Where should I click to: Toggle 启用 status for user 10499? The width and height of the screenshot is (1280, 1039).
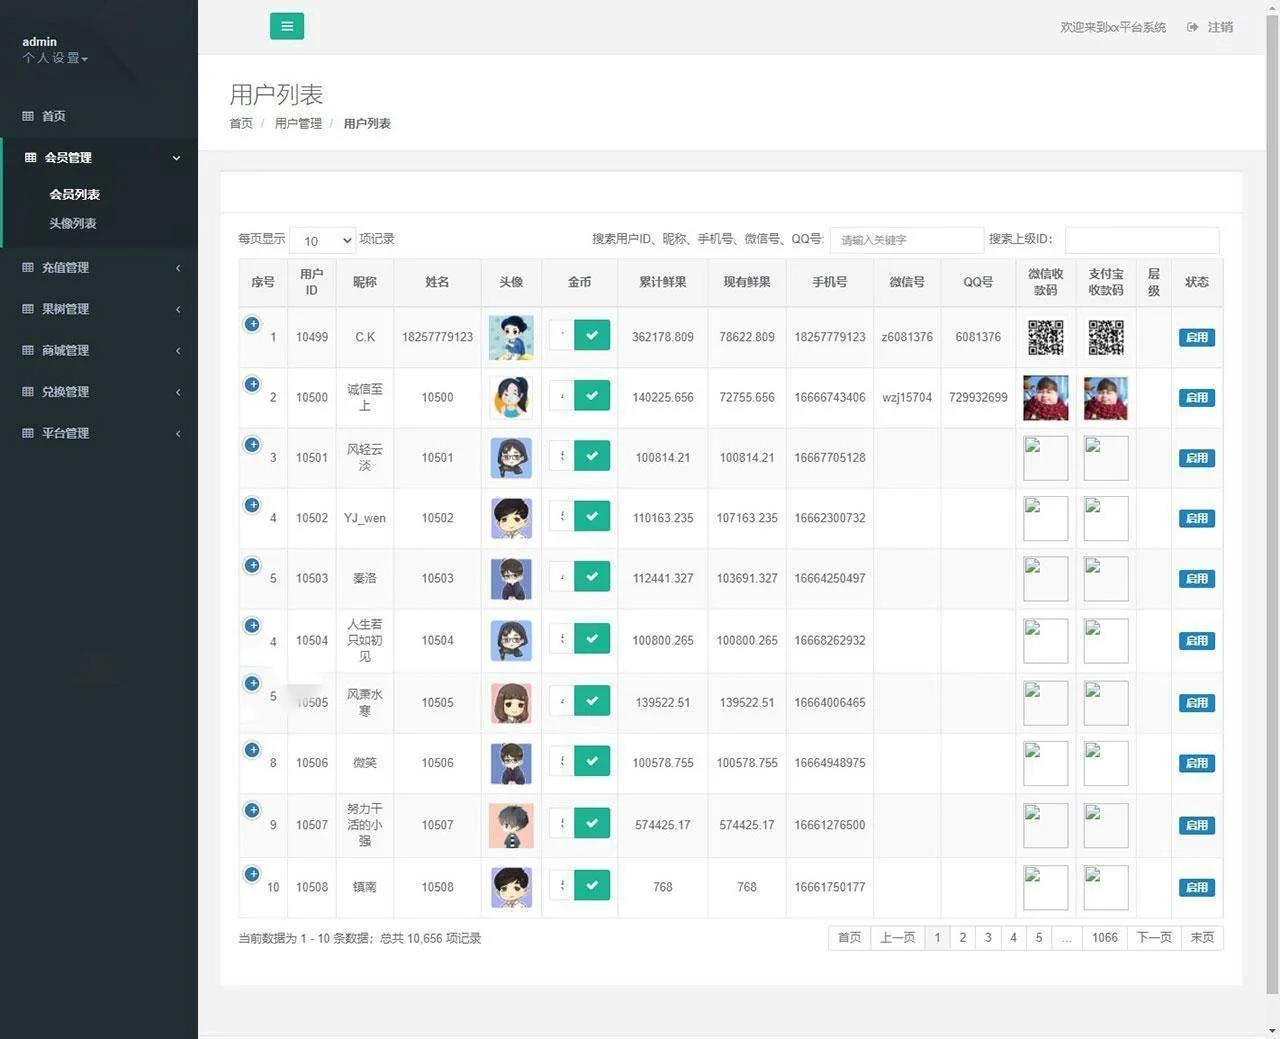pos(1196,337)
